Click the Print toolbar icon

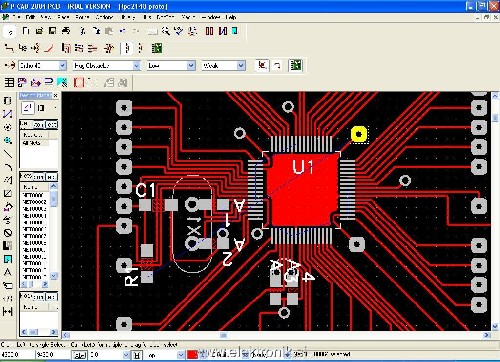tap(66, 31)
